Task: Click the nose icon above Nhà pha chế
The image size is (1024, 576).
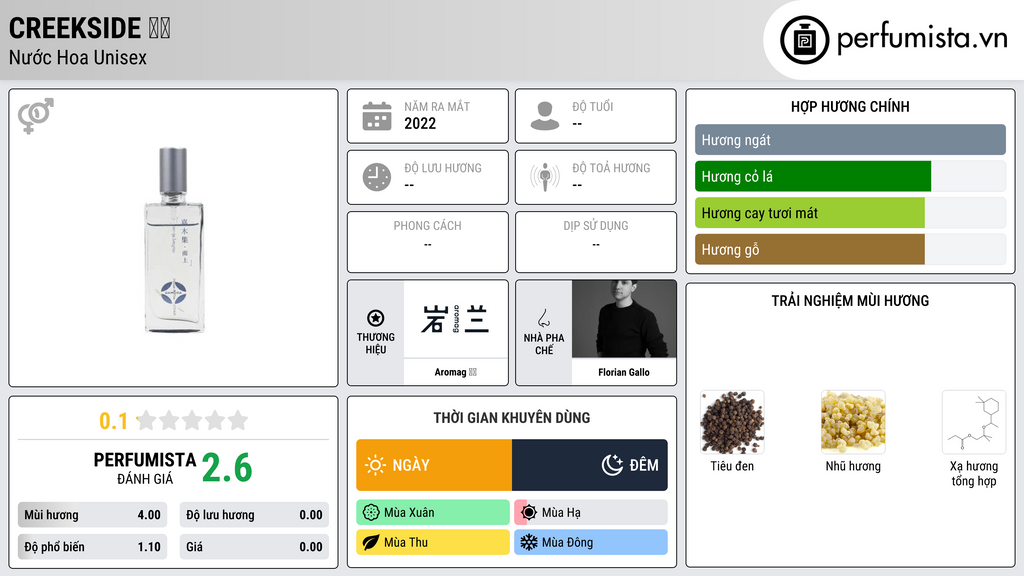Action: point(543,318)
